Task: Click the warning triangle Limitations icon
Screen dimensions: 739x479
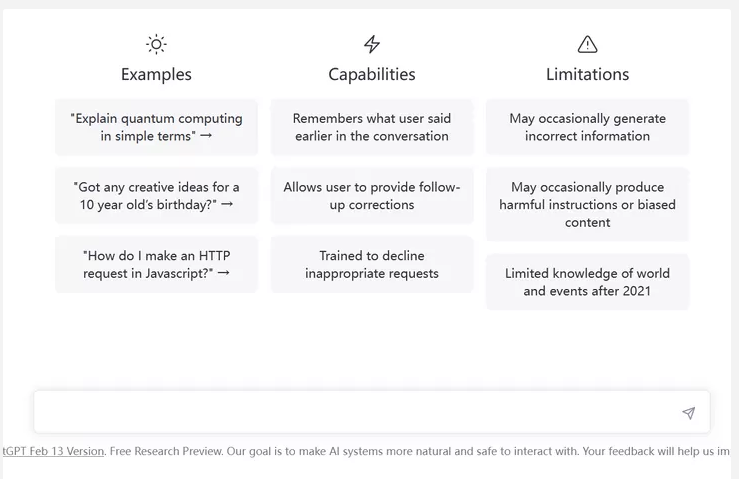Action: 587,44
